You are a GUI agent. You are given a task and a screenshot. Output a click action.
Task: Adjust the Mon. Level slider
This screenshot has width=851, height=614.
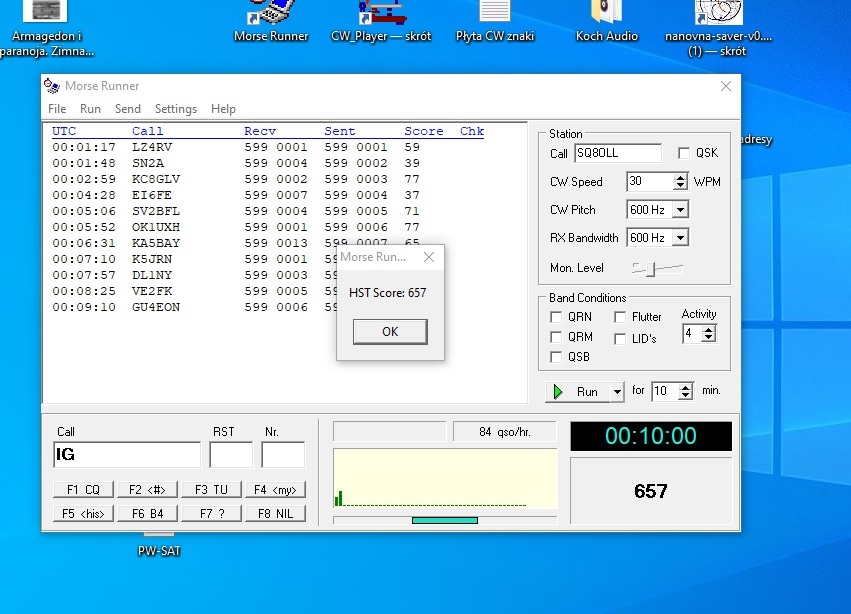(x=653, y=268)
